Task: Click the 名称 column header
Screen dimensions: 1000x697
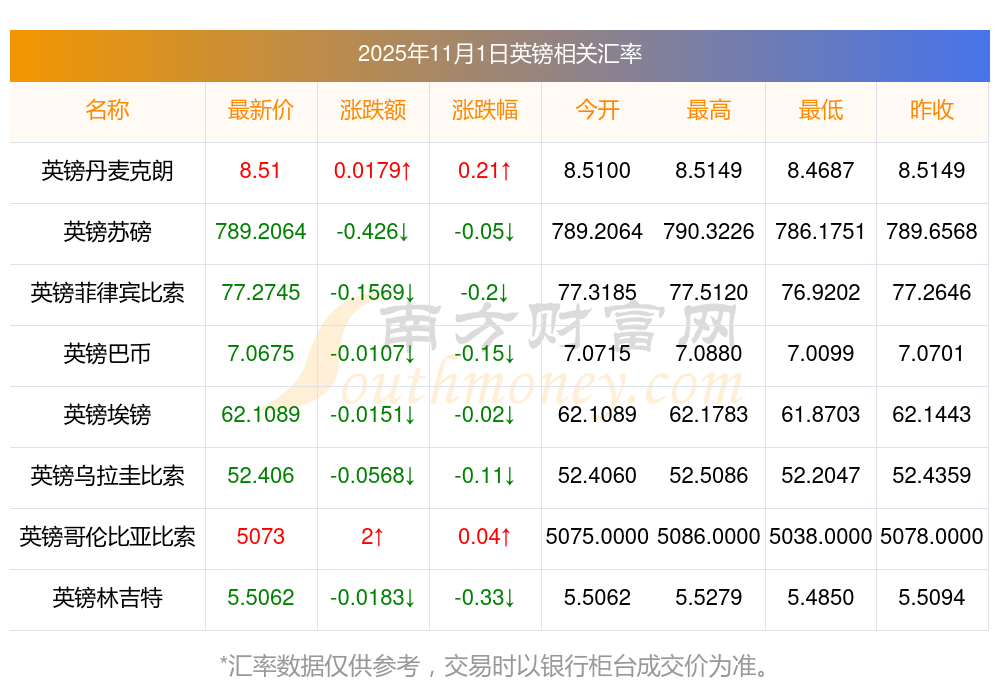Action: tap(107, 111)
